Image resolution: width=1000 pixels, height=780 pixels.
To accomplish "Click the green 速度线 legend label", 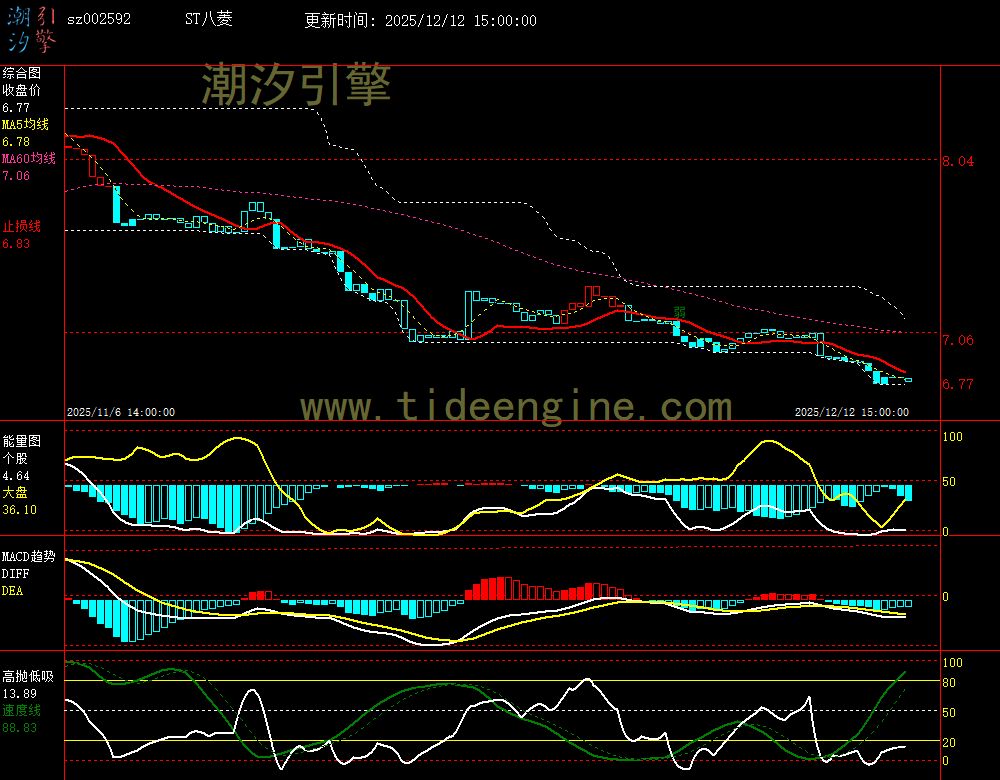I will click(21, 710).
